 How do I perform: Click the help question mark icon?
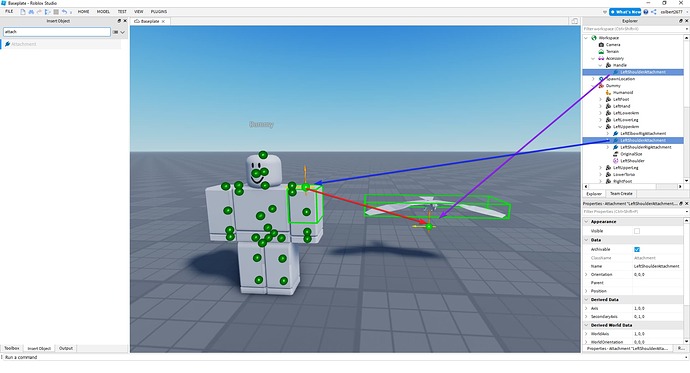(646, 12)
